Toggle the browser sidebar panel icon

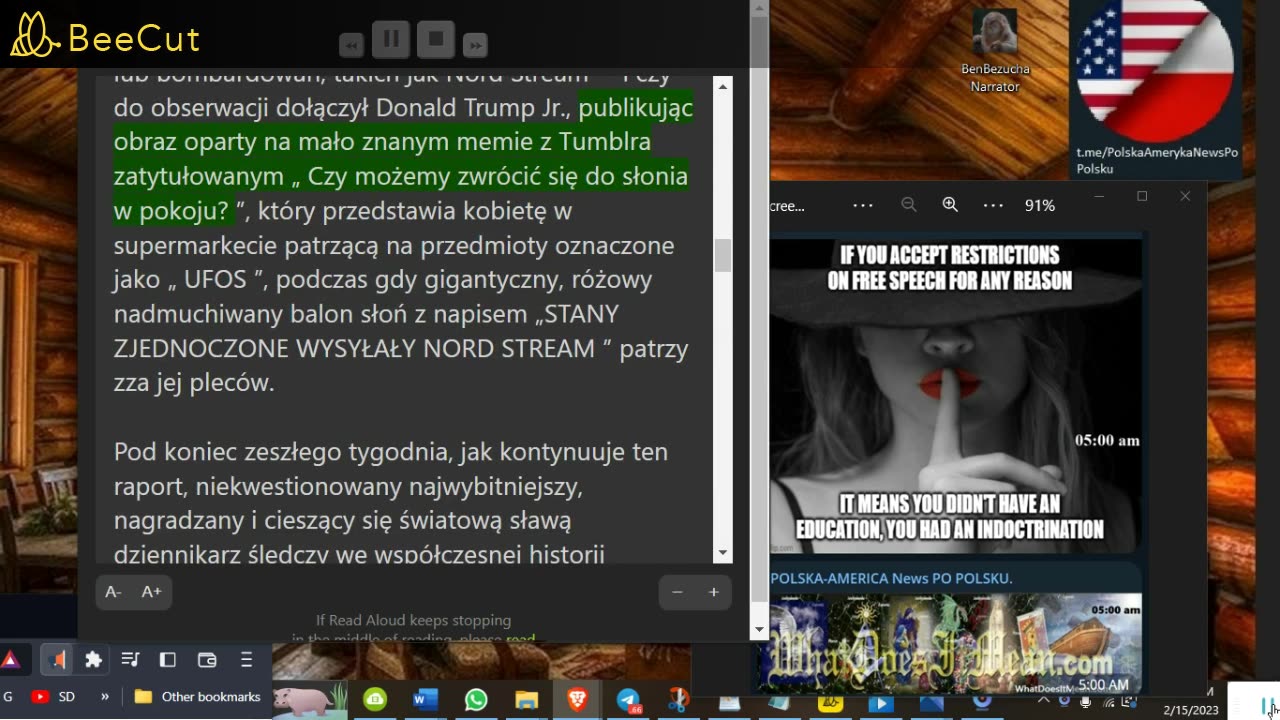[x=168, y=660]
